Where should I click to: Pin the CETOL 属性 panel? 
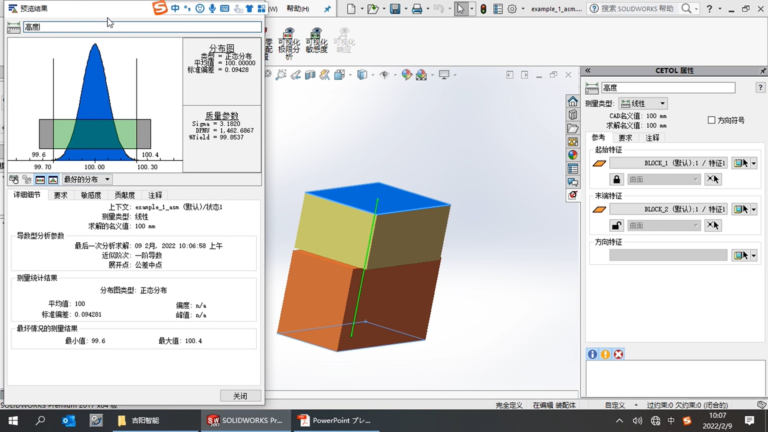[763, 71]
